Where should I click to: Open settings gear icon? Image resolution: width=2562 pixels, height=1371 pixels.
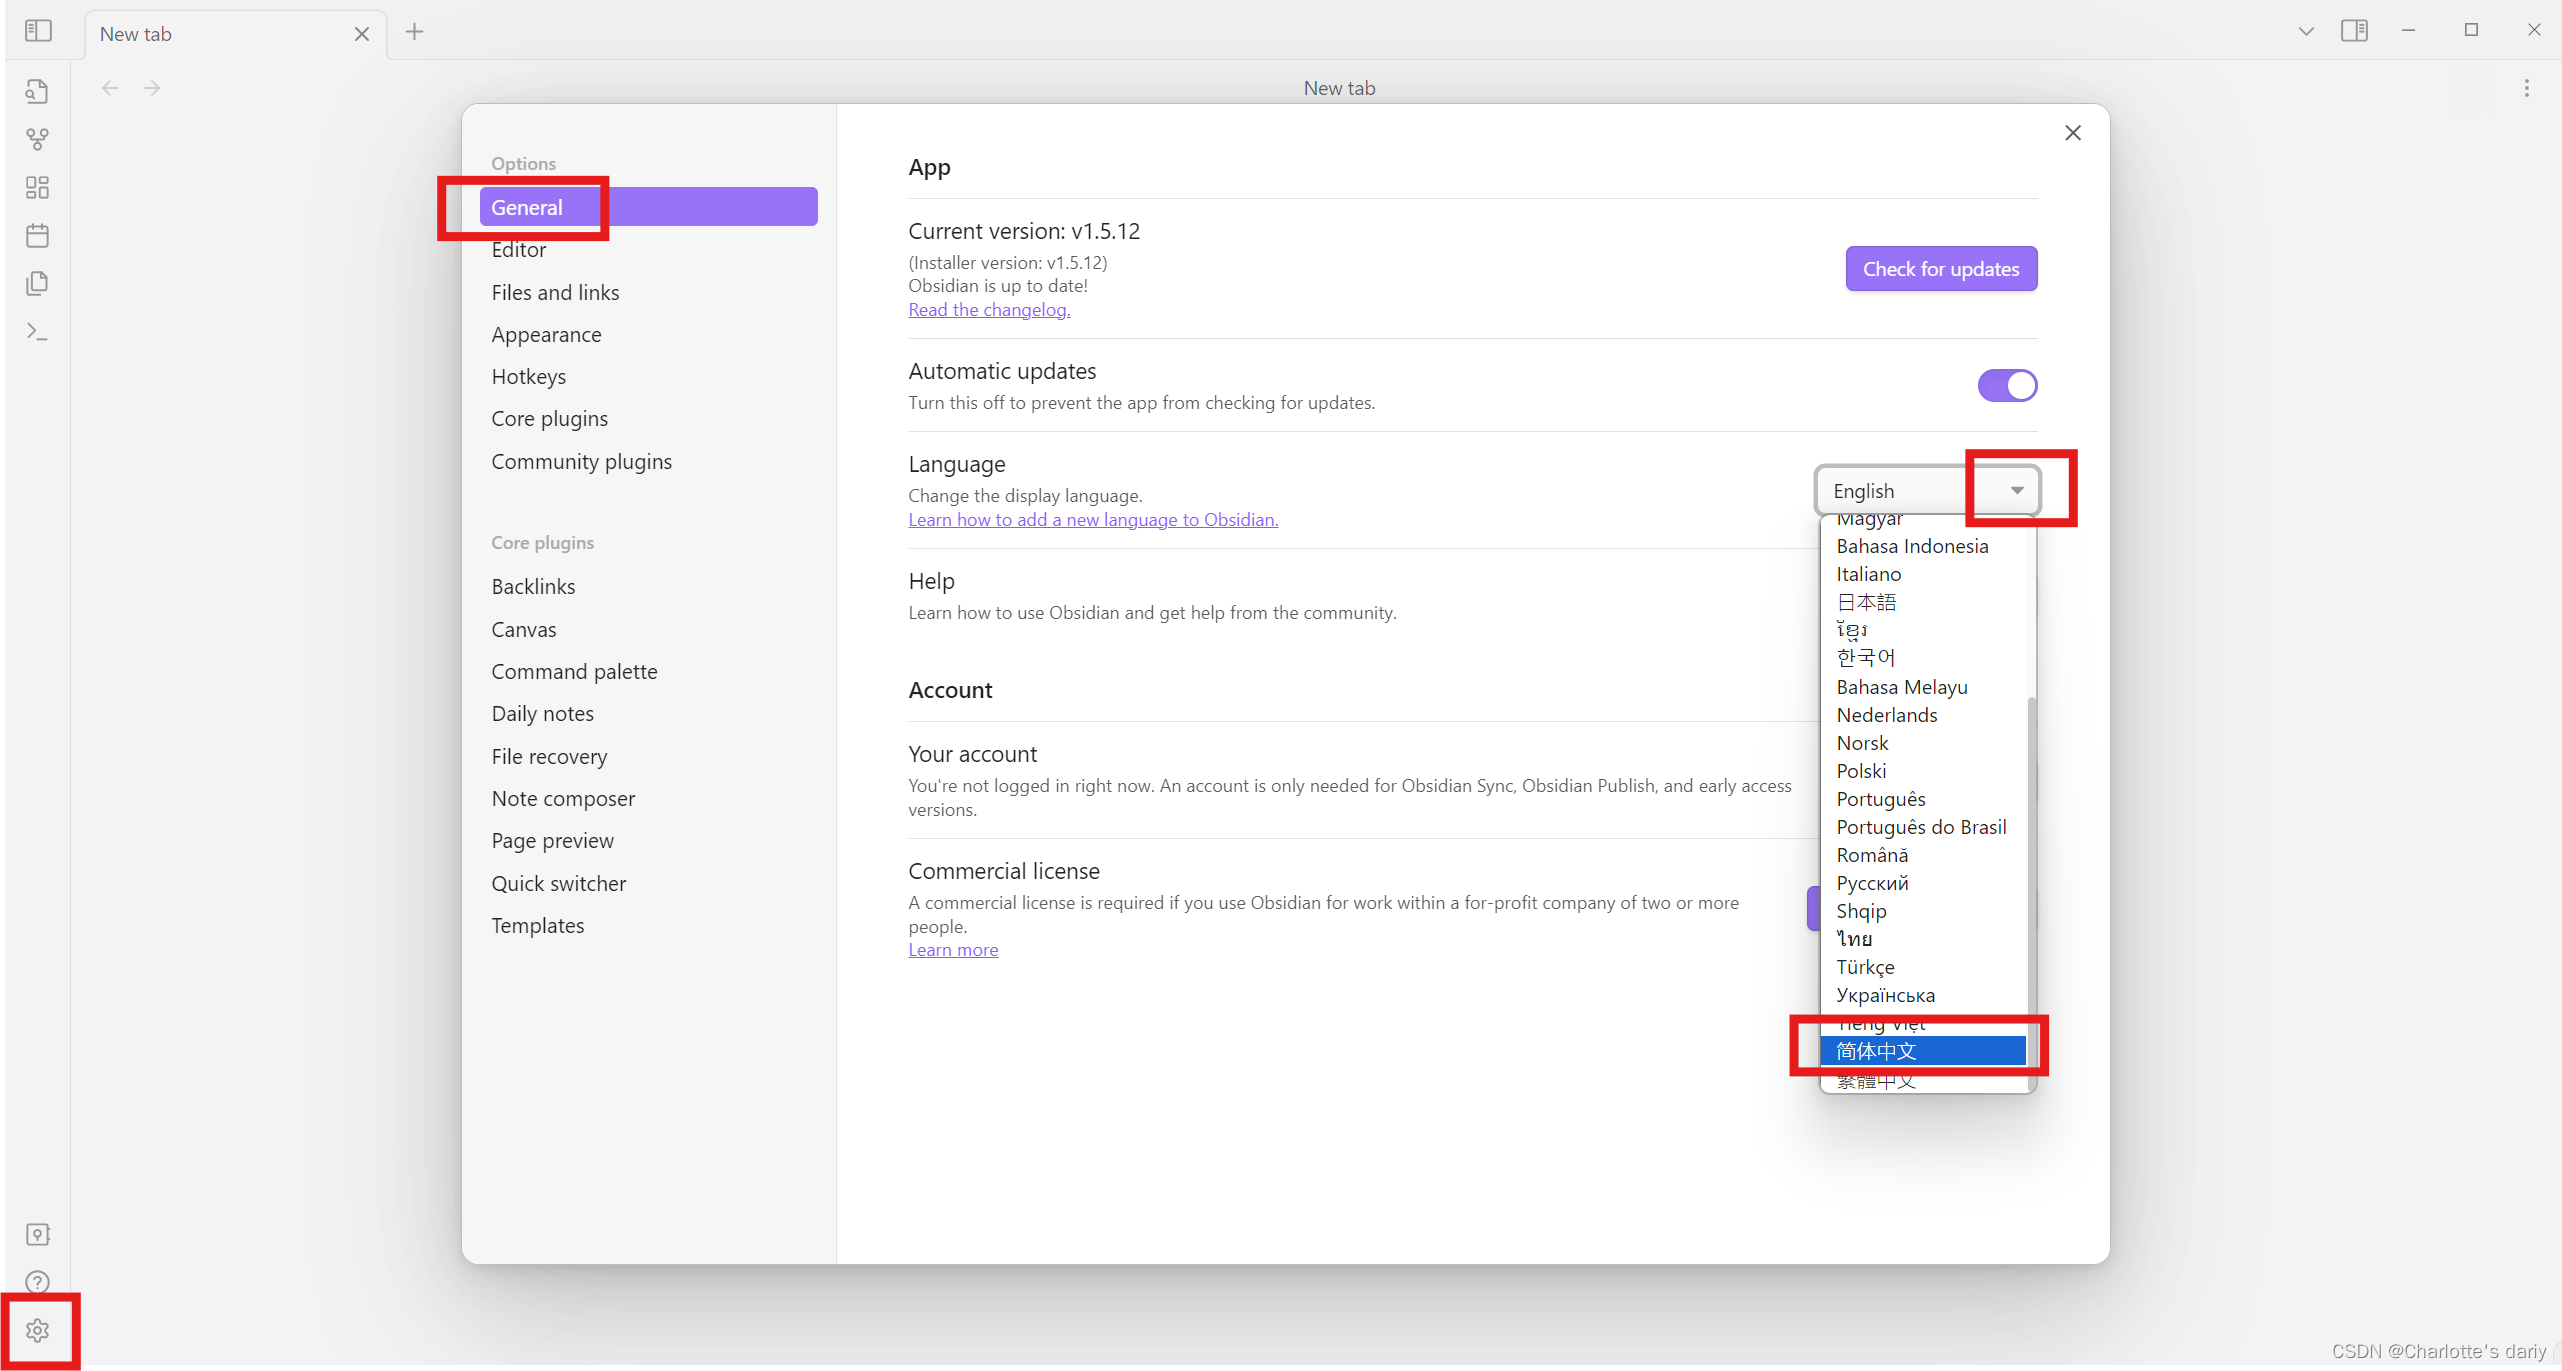point(37,1330)
